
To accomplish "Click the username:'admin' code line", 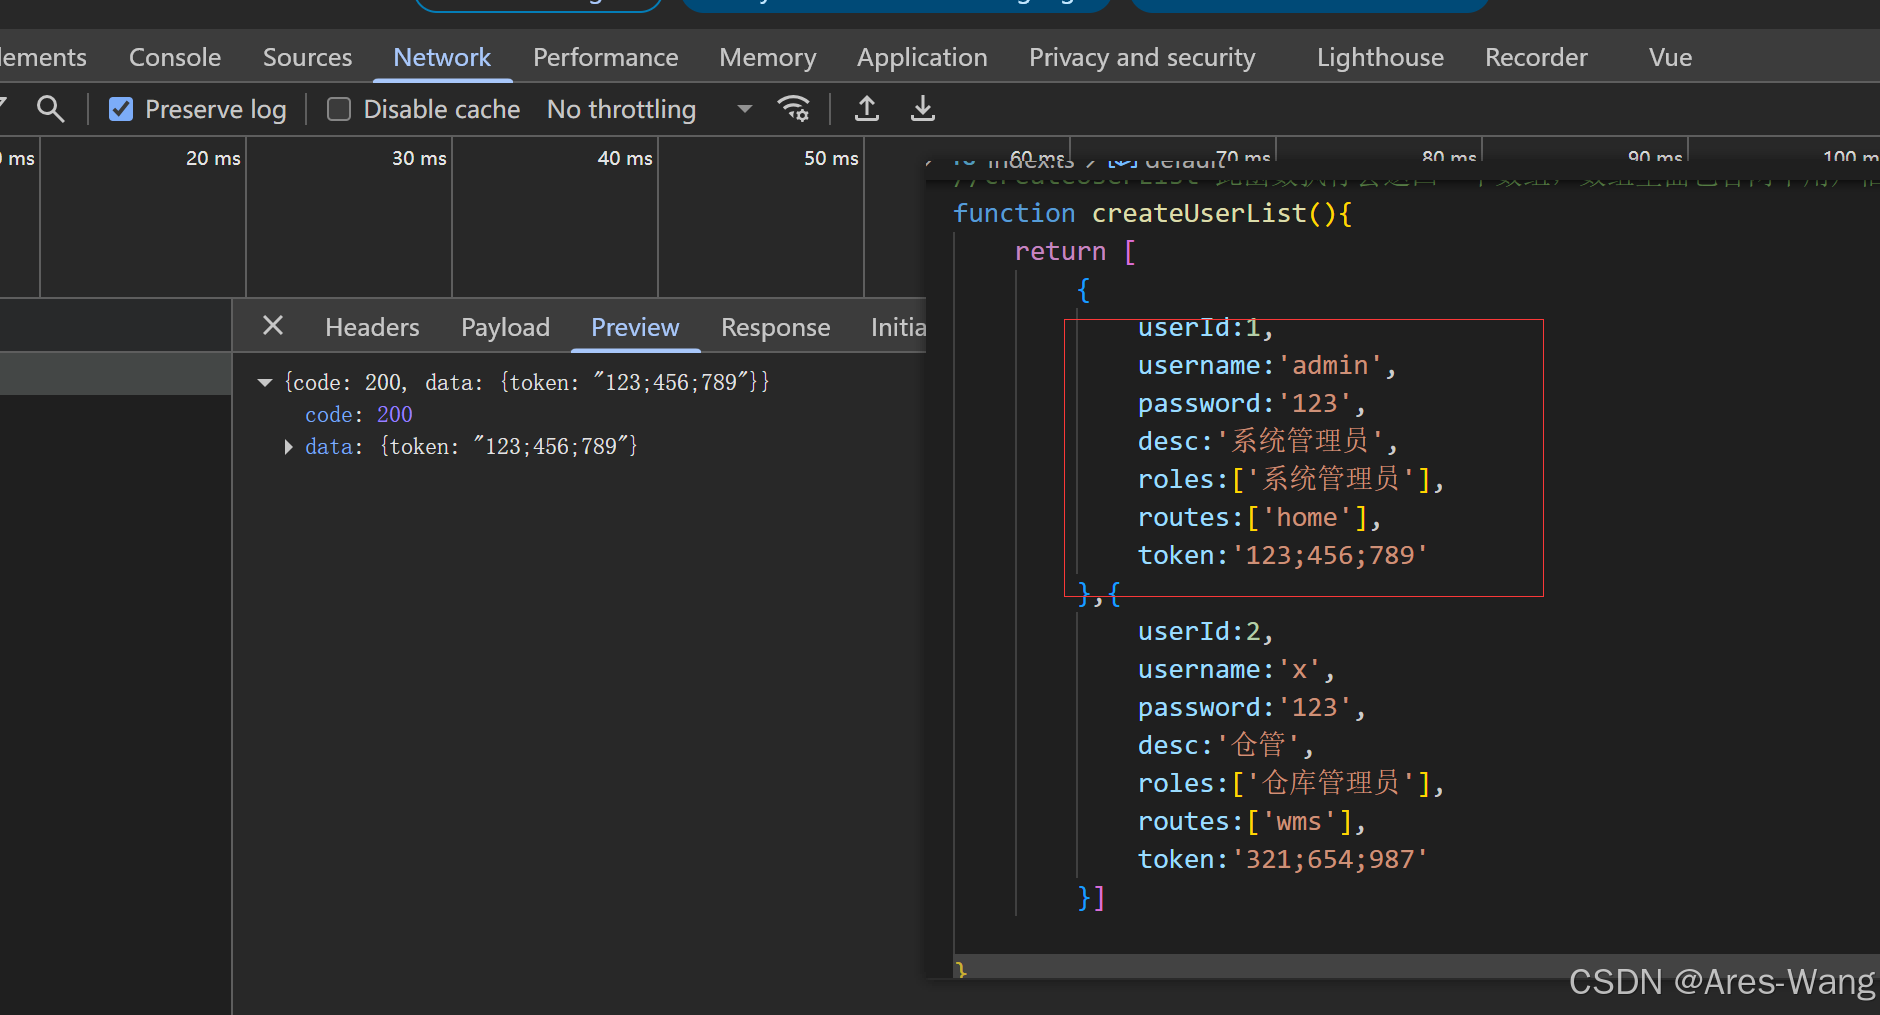I will 1266,366.
